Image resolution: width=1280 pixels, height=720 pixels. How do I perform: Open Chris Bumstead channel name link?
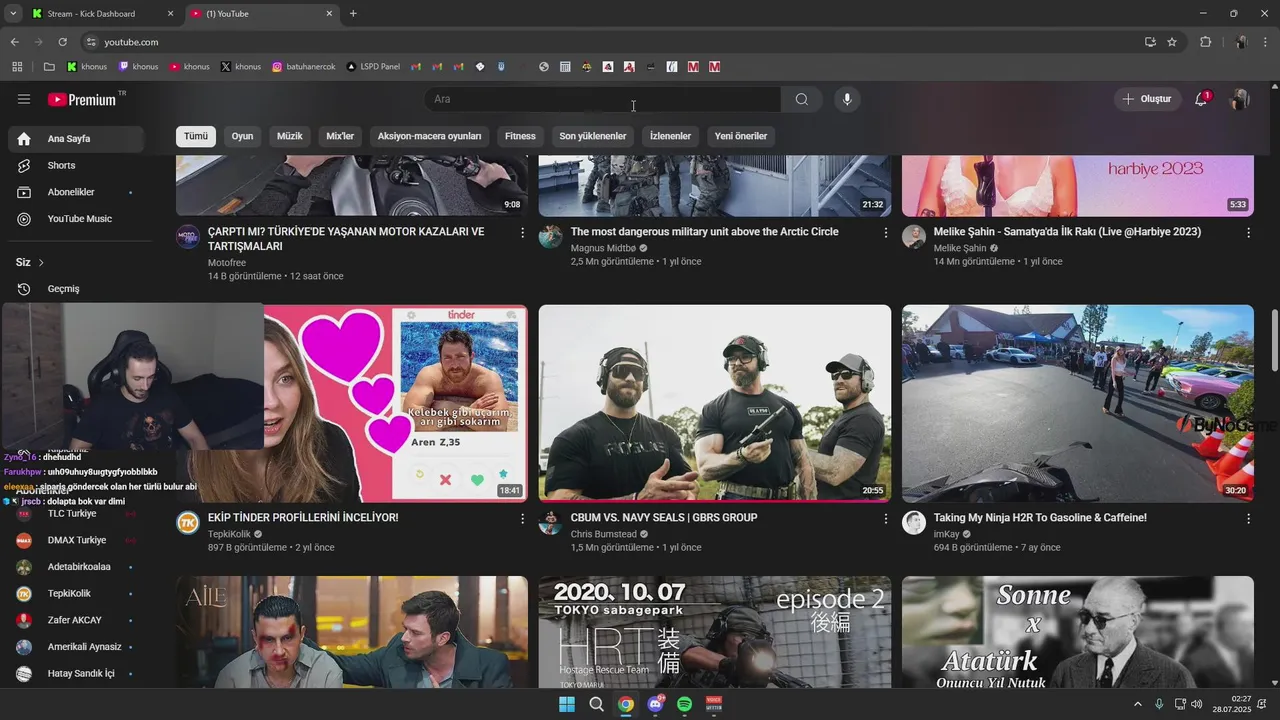pyautogui.click(x=603, y=534)
